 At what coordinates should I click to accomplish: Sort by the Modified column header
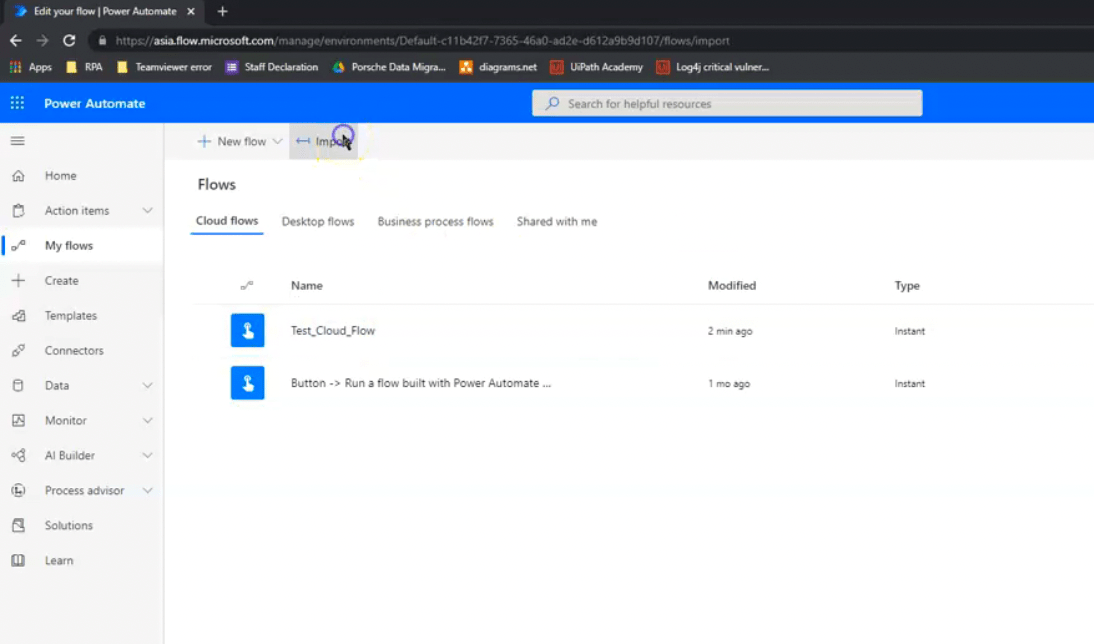[x=732, y=285]
